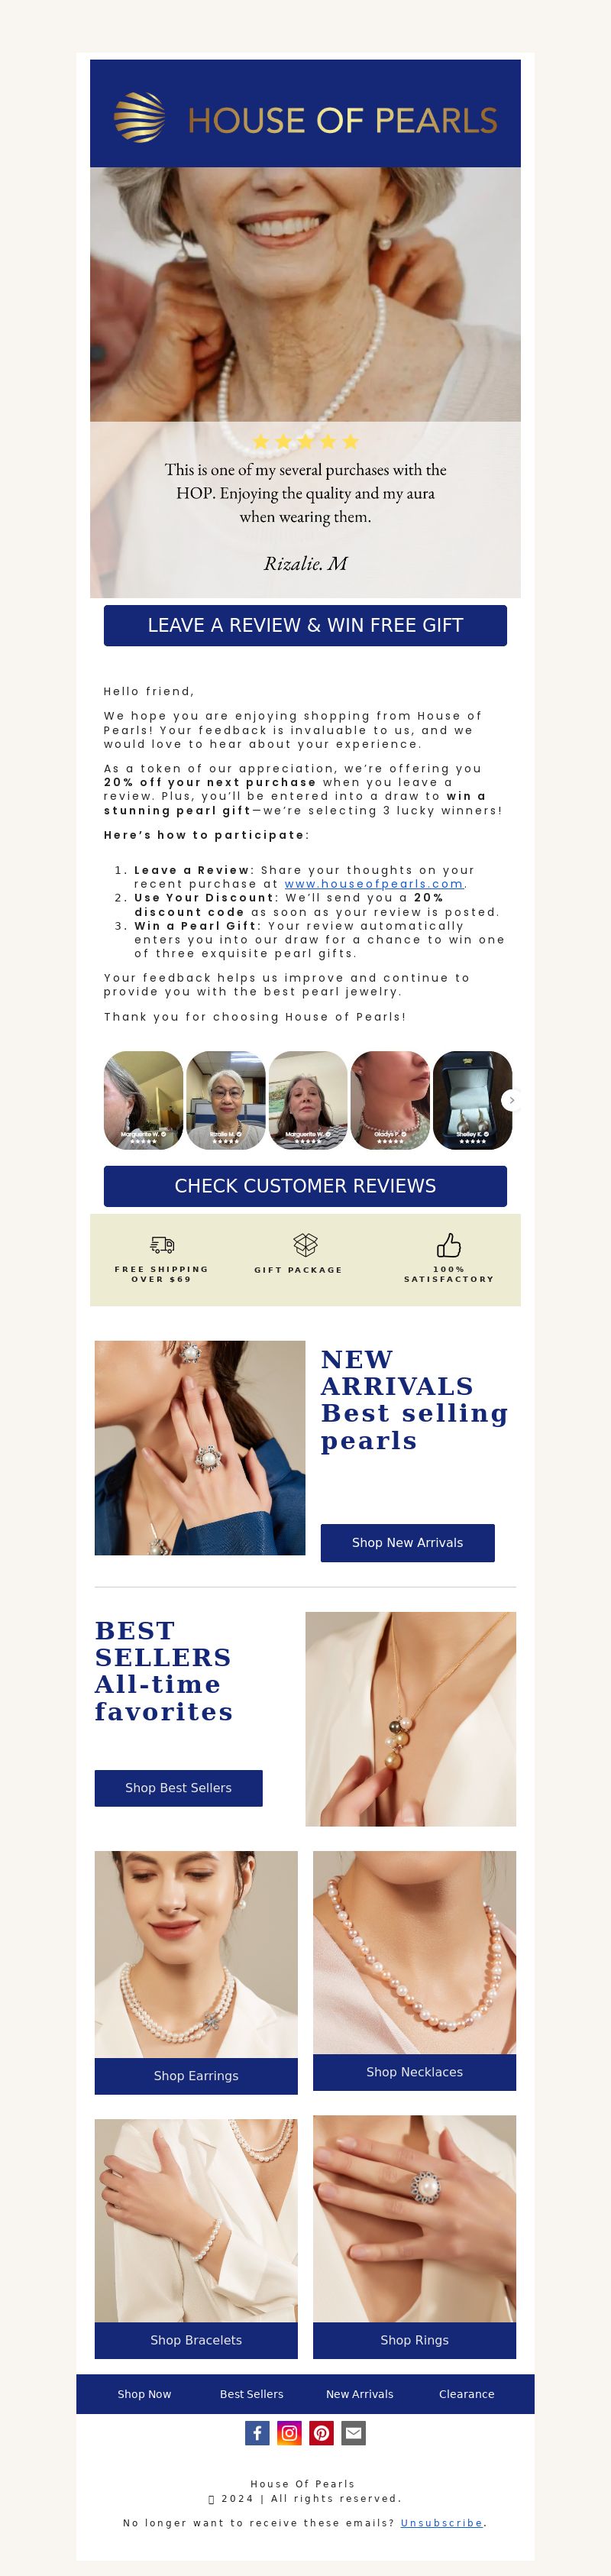
Task: Click the Check Customer Reviews button
Action: pyautogui.click(x=305, y=1186)
